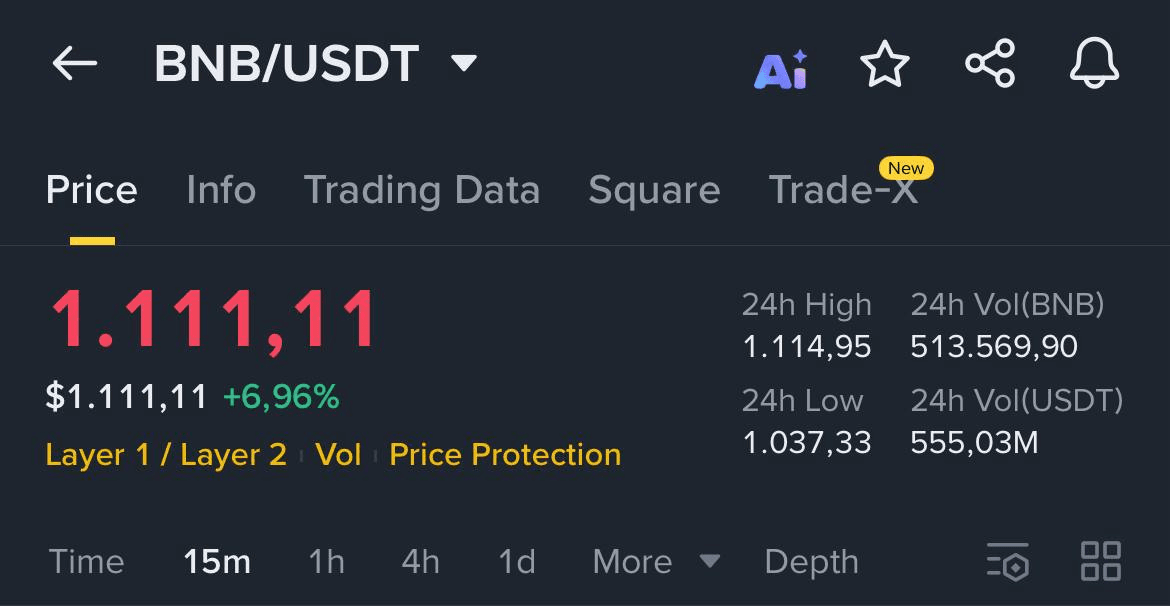Screen dimensions: 1170x606
Task: Switch chart to 4h interval
Action: tap(420, 562)
